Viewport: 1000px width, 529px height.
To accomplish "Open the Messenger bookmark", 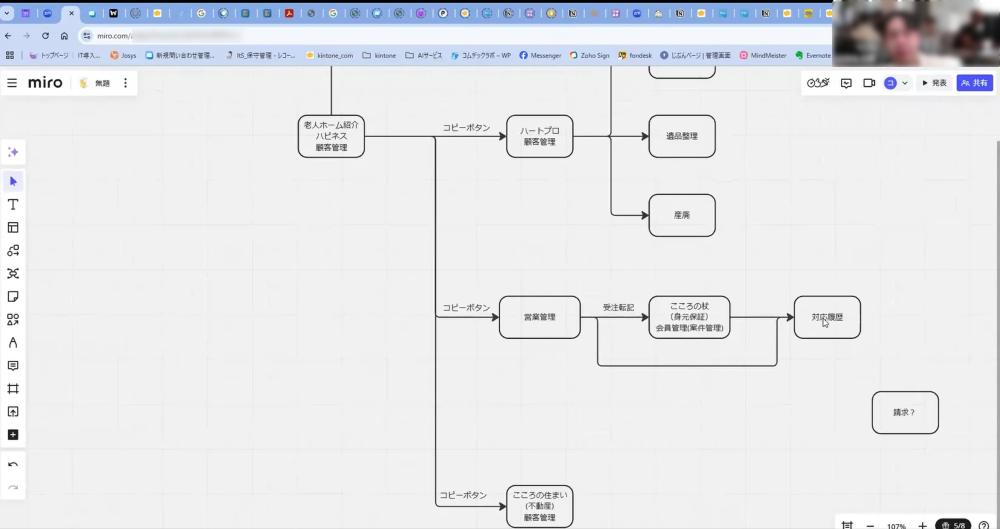I will [540, 56].
